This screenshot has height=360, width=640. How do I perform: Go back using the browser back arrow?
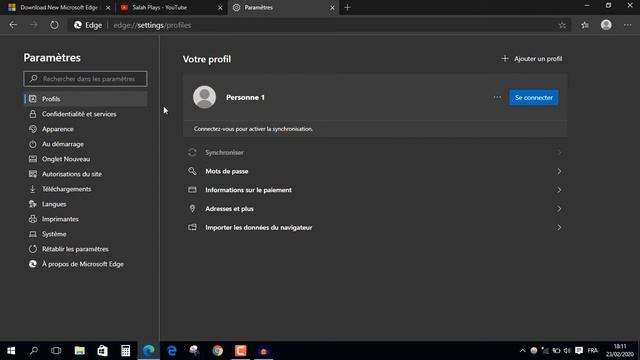click(x=13, y=25)
